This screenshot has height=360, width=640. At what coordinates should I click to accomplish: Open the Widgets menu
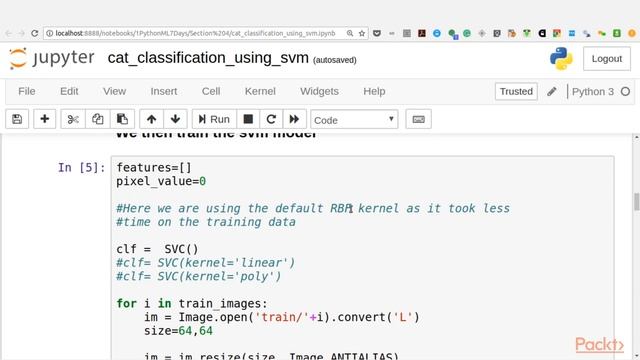tap(319, 91)
